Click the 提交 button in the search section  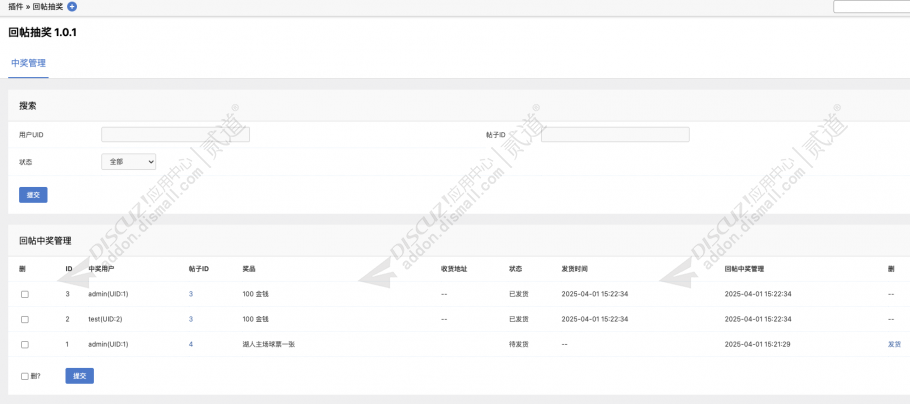pos(33,195)
